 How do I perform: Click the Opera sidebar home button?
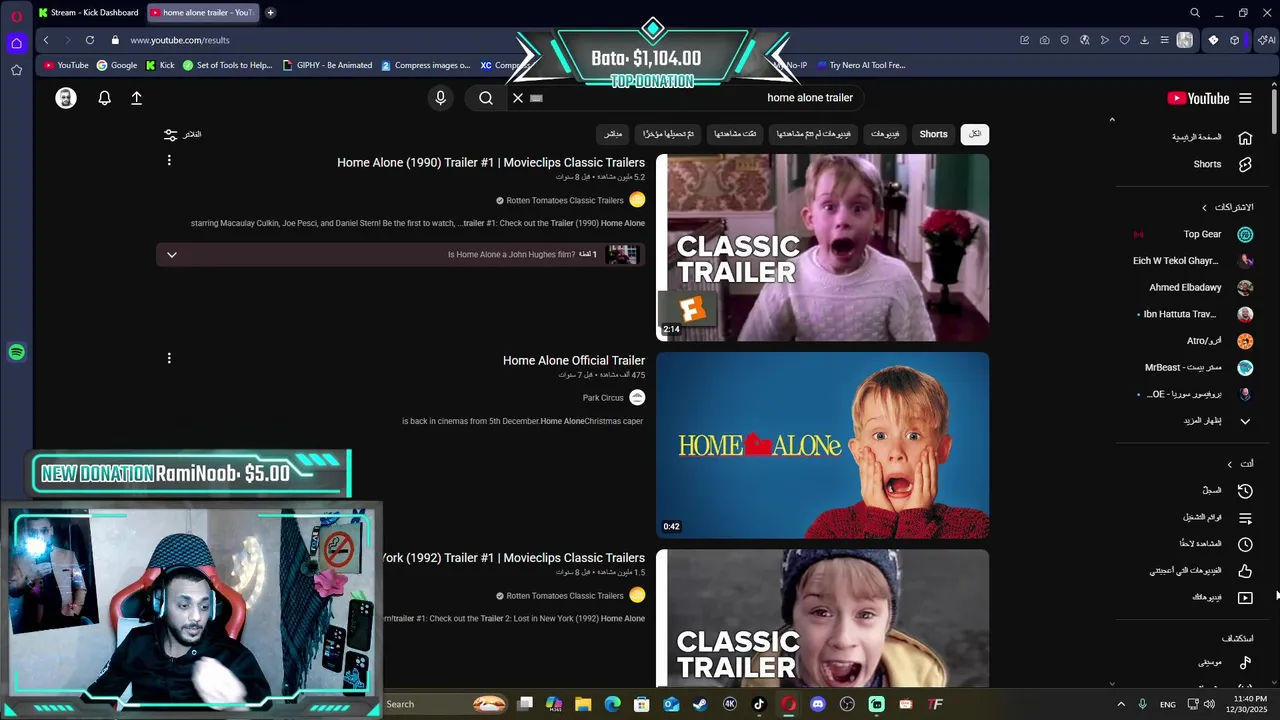pyautogui.click(x=16, y=43)
